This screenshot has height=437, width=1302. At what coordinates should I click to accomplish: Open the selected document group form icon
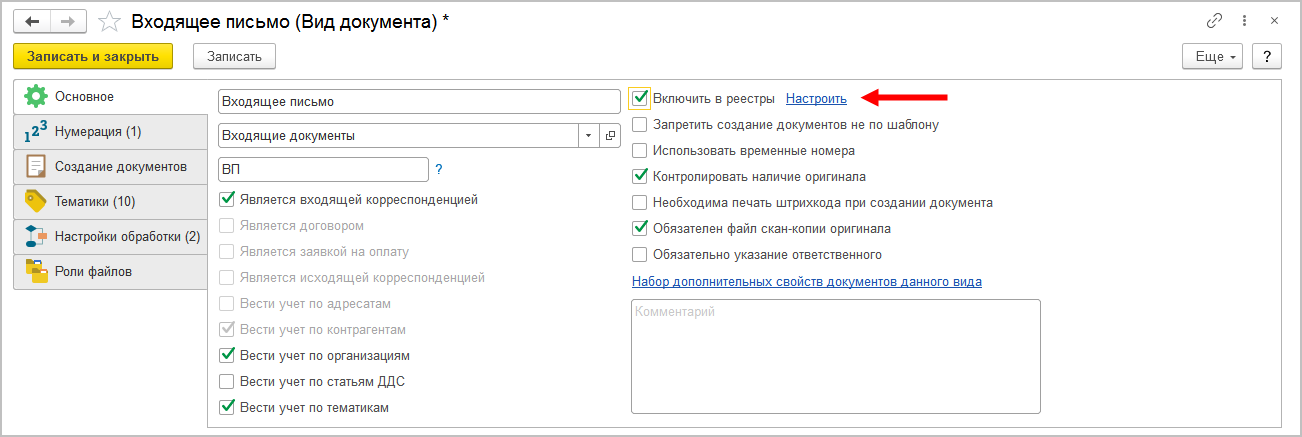point(610,135)
